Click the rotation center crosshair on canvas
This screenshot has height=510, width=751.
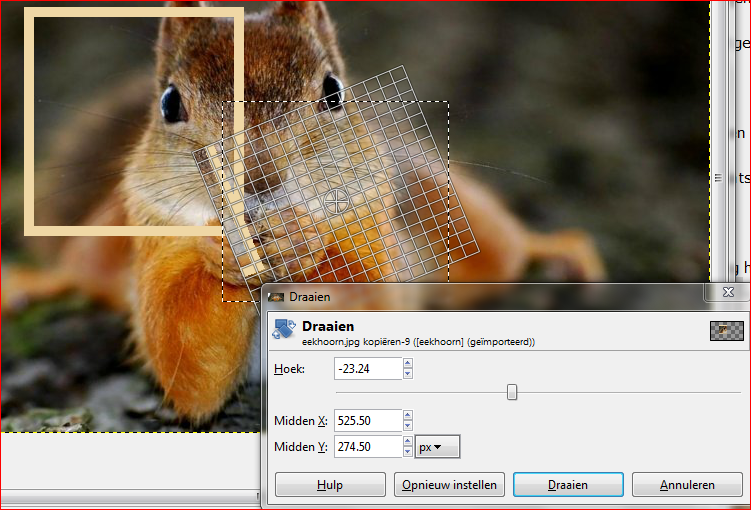pos(338,200)
